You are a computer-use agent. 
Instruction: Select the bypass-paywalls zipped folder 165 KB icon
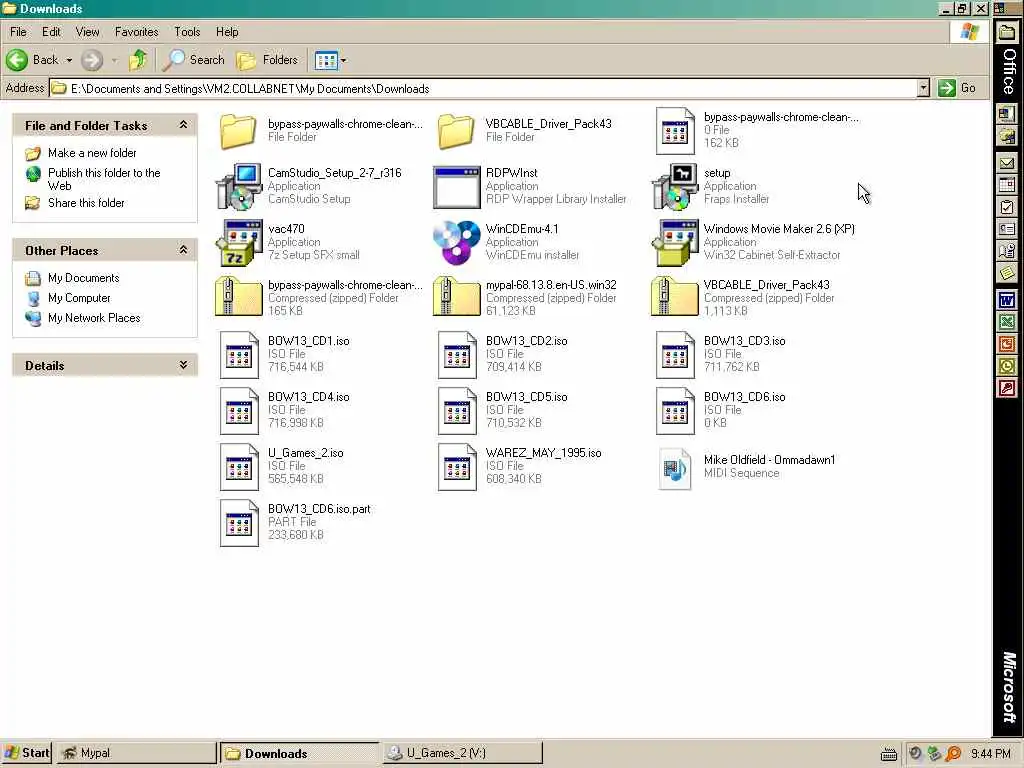[238, 297]
